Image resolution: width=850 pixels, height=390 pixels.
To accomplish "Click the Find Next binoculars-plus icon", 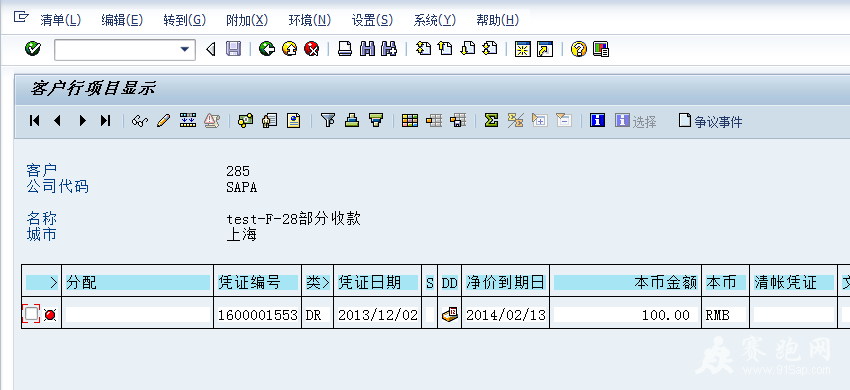I will [389, 49].
